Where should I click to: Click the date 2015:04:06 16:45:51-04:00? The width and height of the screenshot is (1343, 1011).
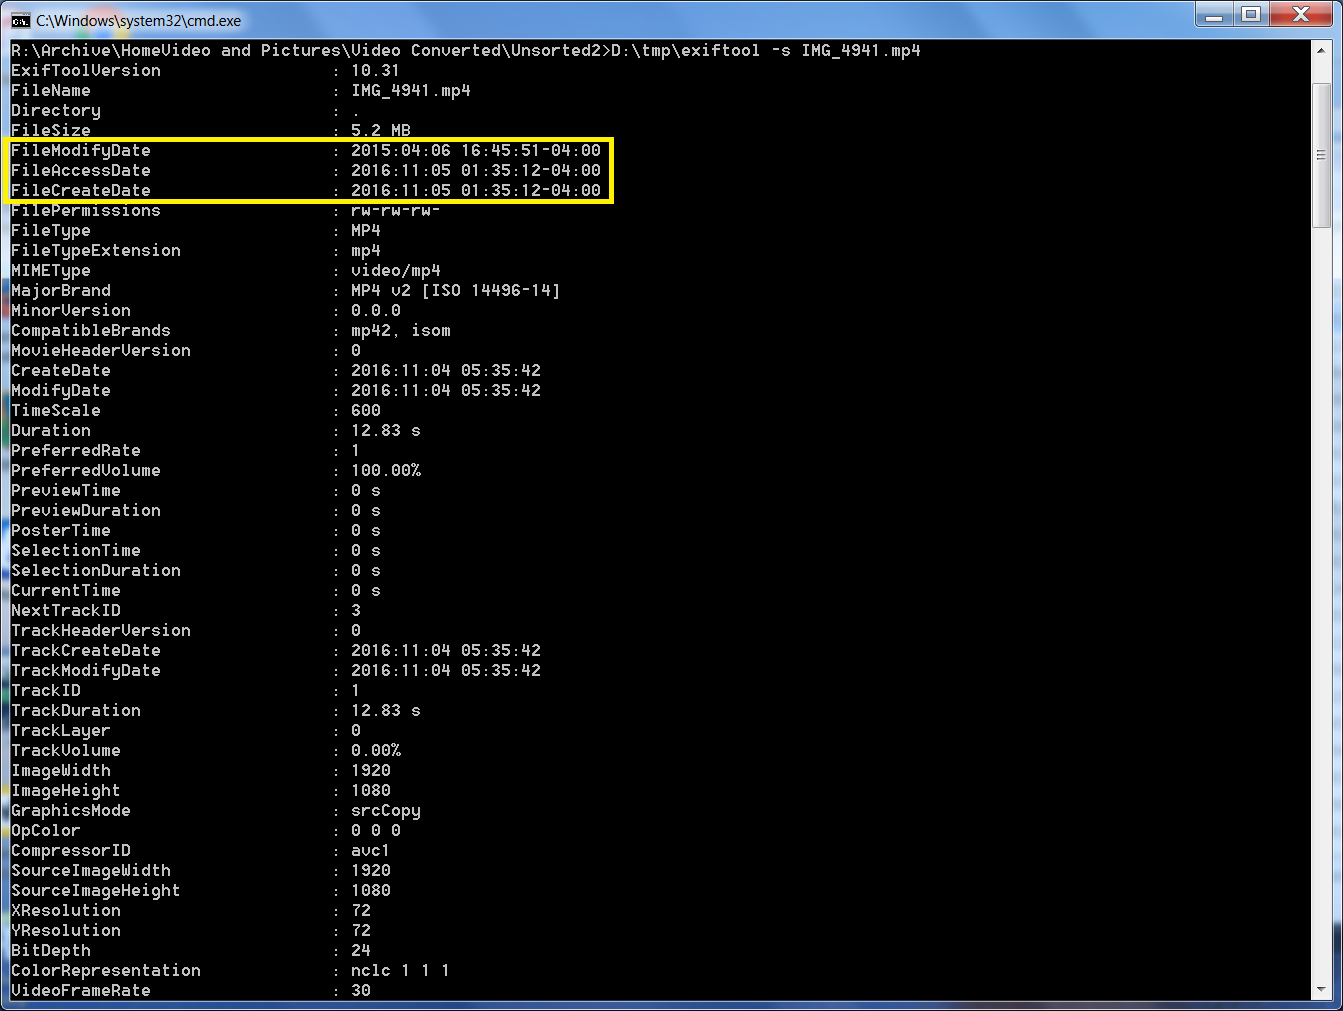[476, 151]
